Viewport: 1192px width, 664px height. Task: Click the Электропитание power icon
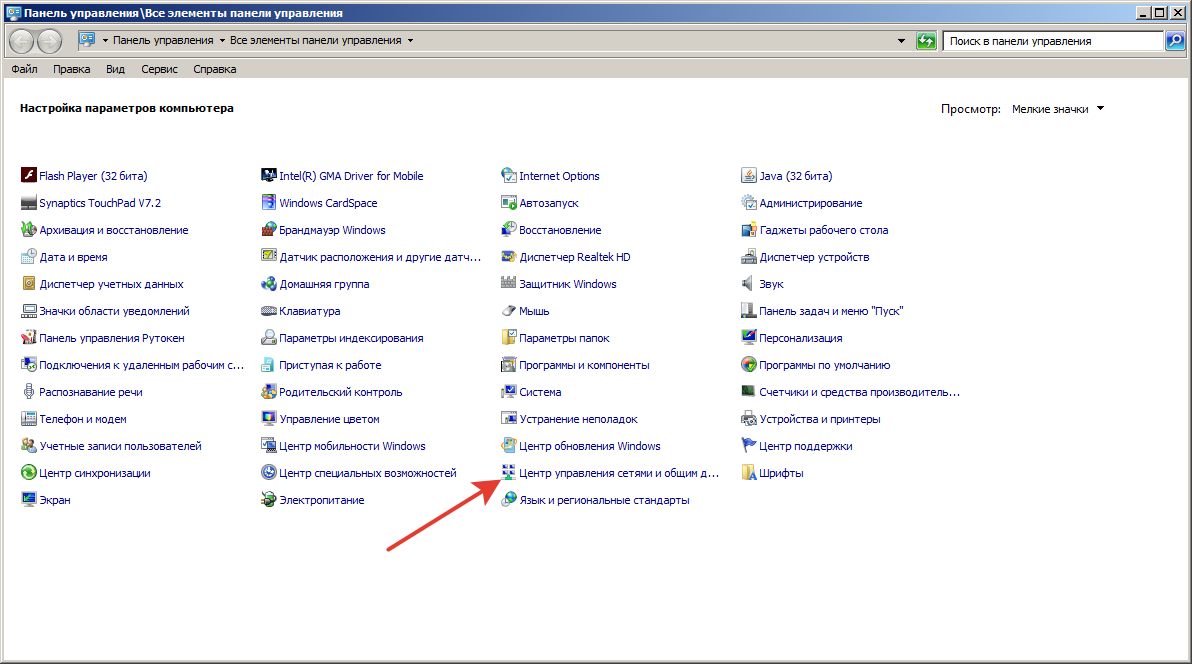[x=268, y=500]
